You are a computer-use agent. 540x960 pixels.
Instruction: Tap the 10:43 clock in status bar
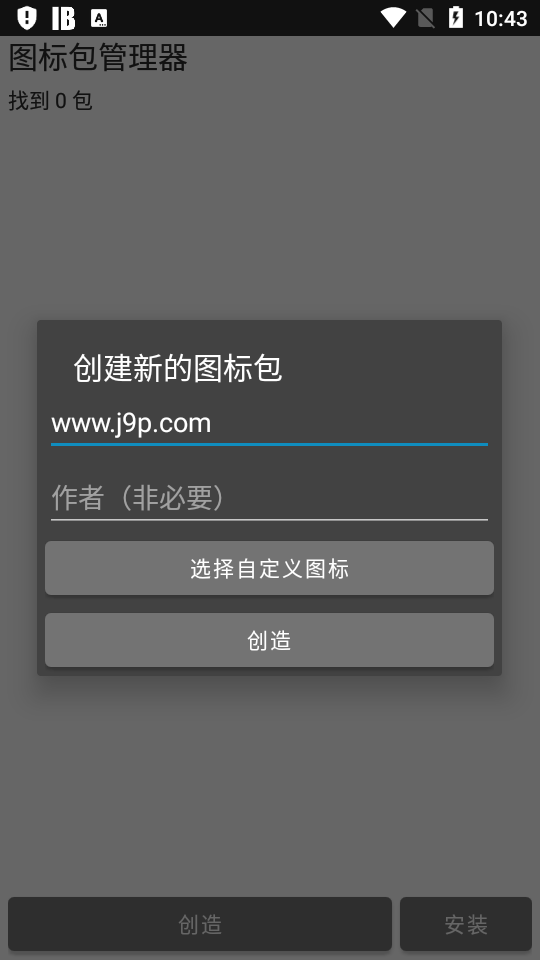(x=500, y=18)
